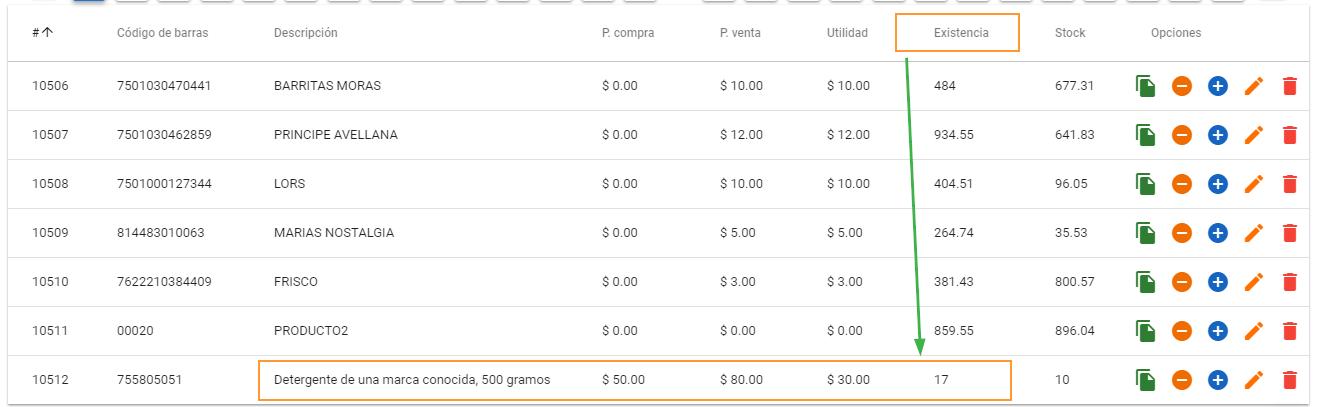
Task: Delete the LORS product row
Action: pos(1290,184)
